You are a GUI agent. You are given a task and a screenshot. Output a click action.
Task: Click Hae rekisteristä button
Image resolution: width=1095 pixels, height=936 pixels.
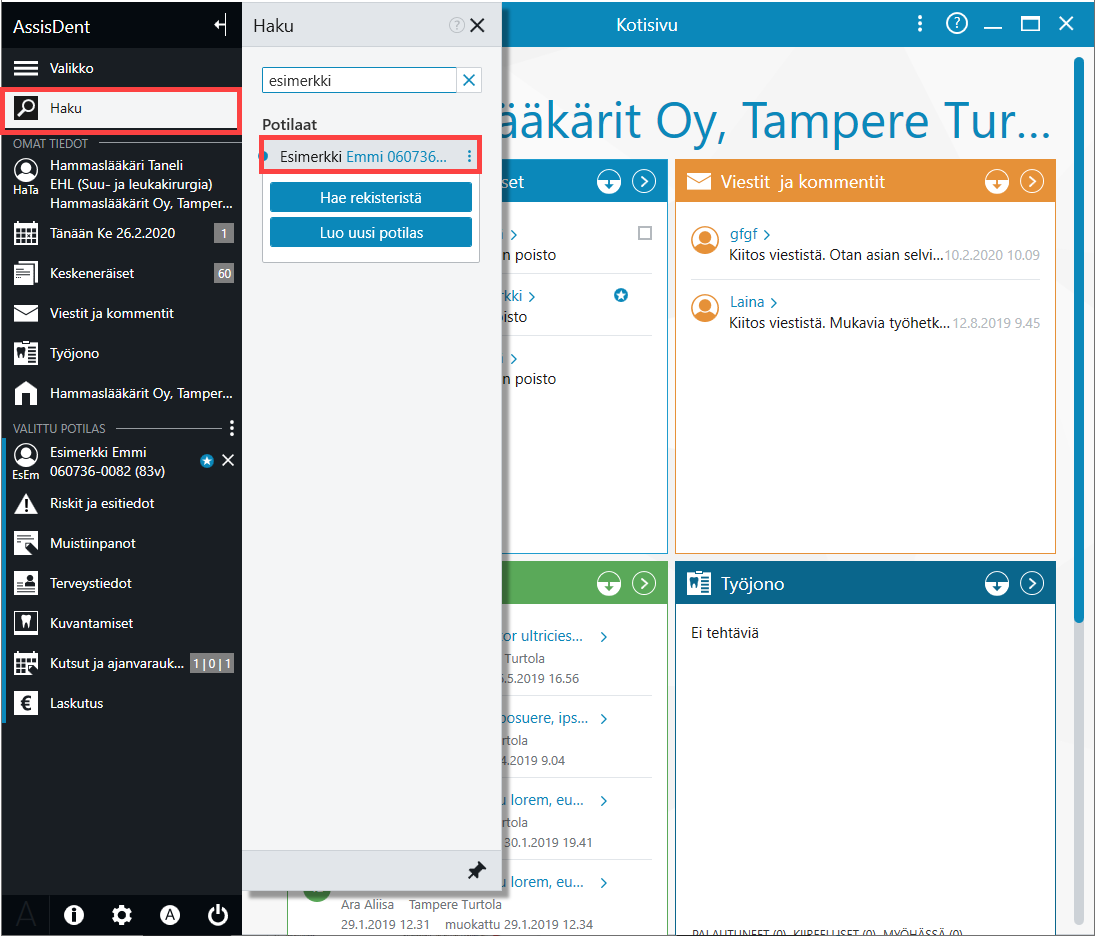point(371,198)
